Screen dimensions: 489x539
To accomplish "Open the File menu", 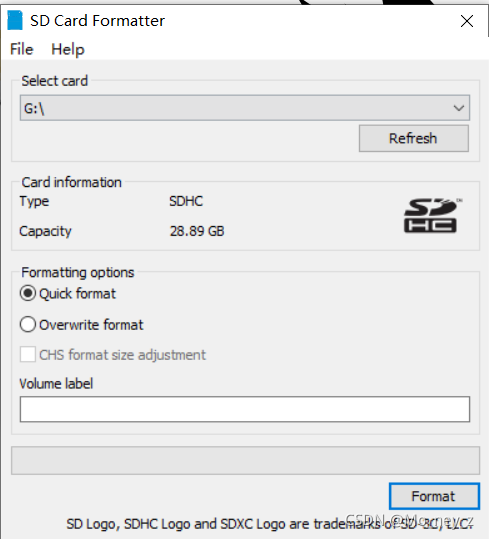I will click(21, 49).
